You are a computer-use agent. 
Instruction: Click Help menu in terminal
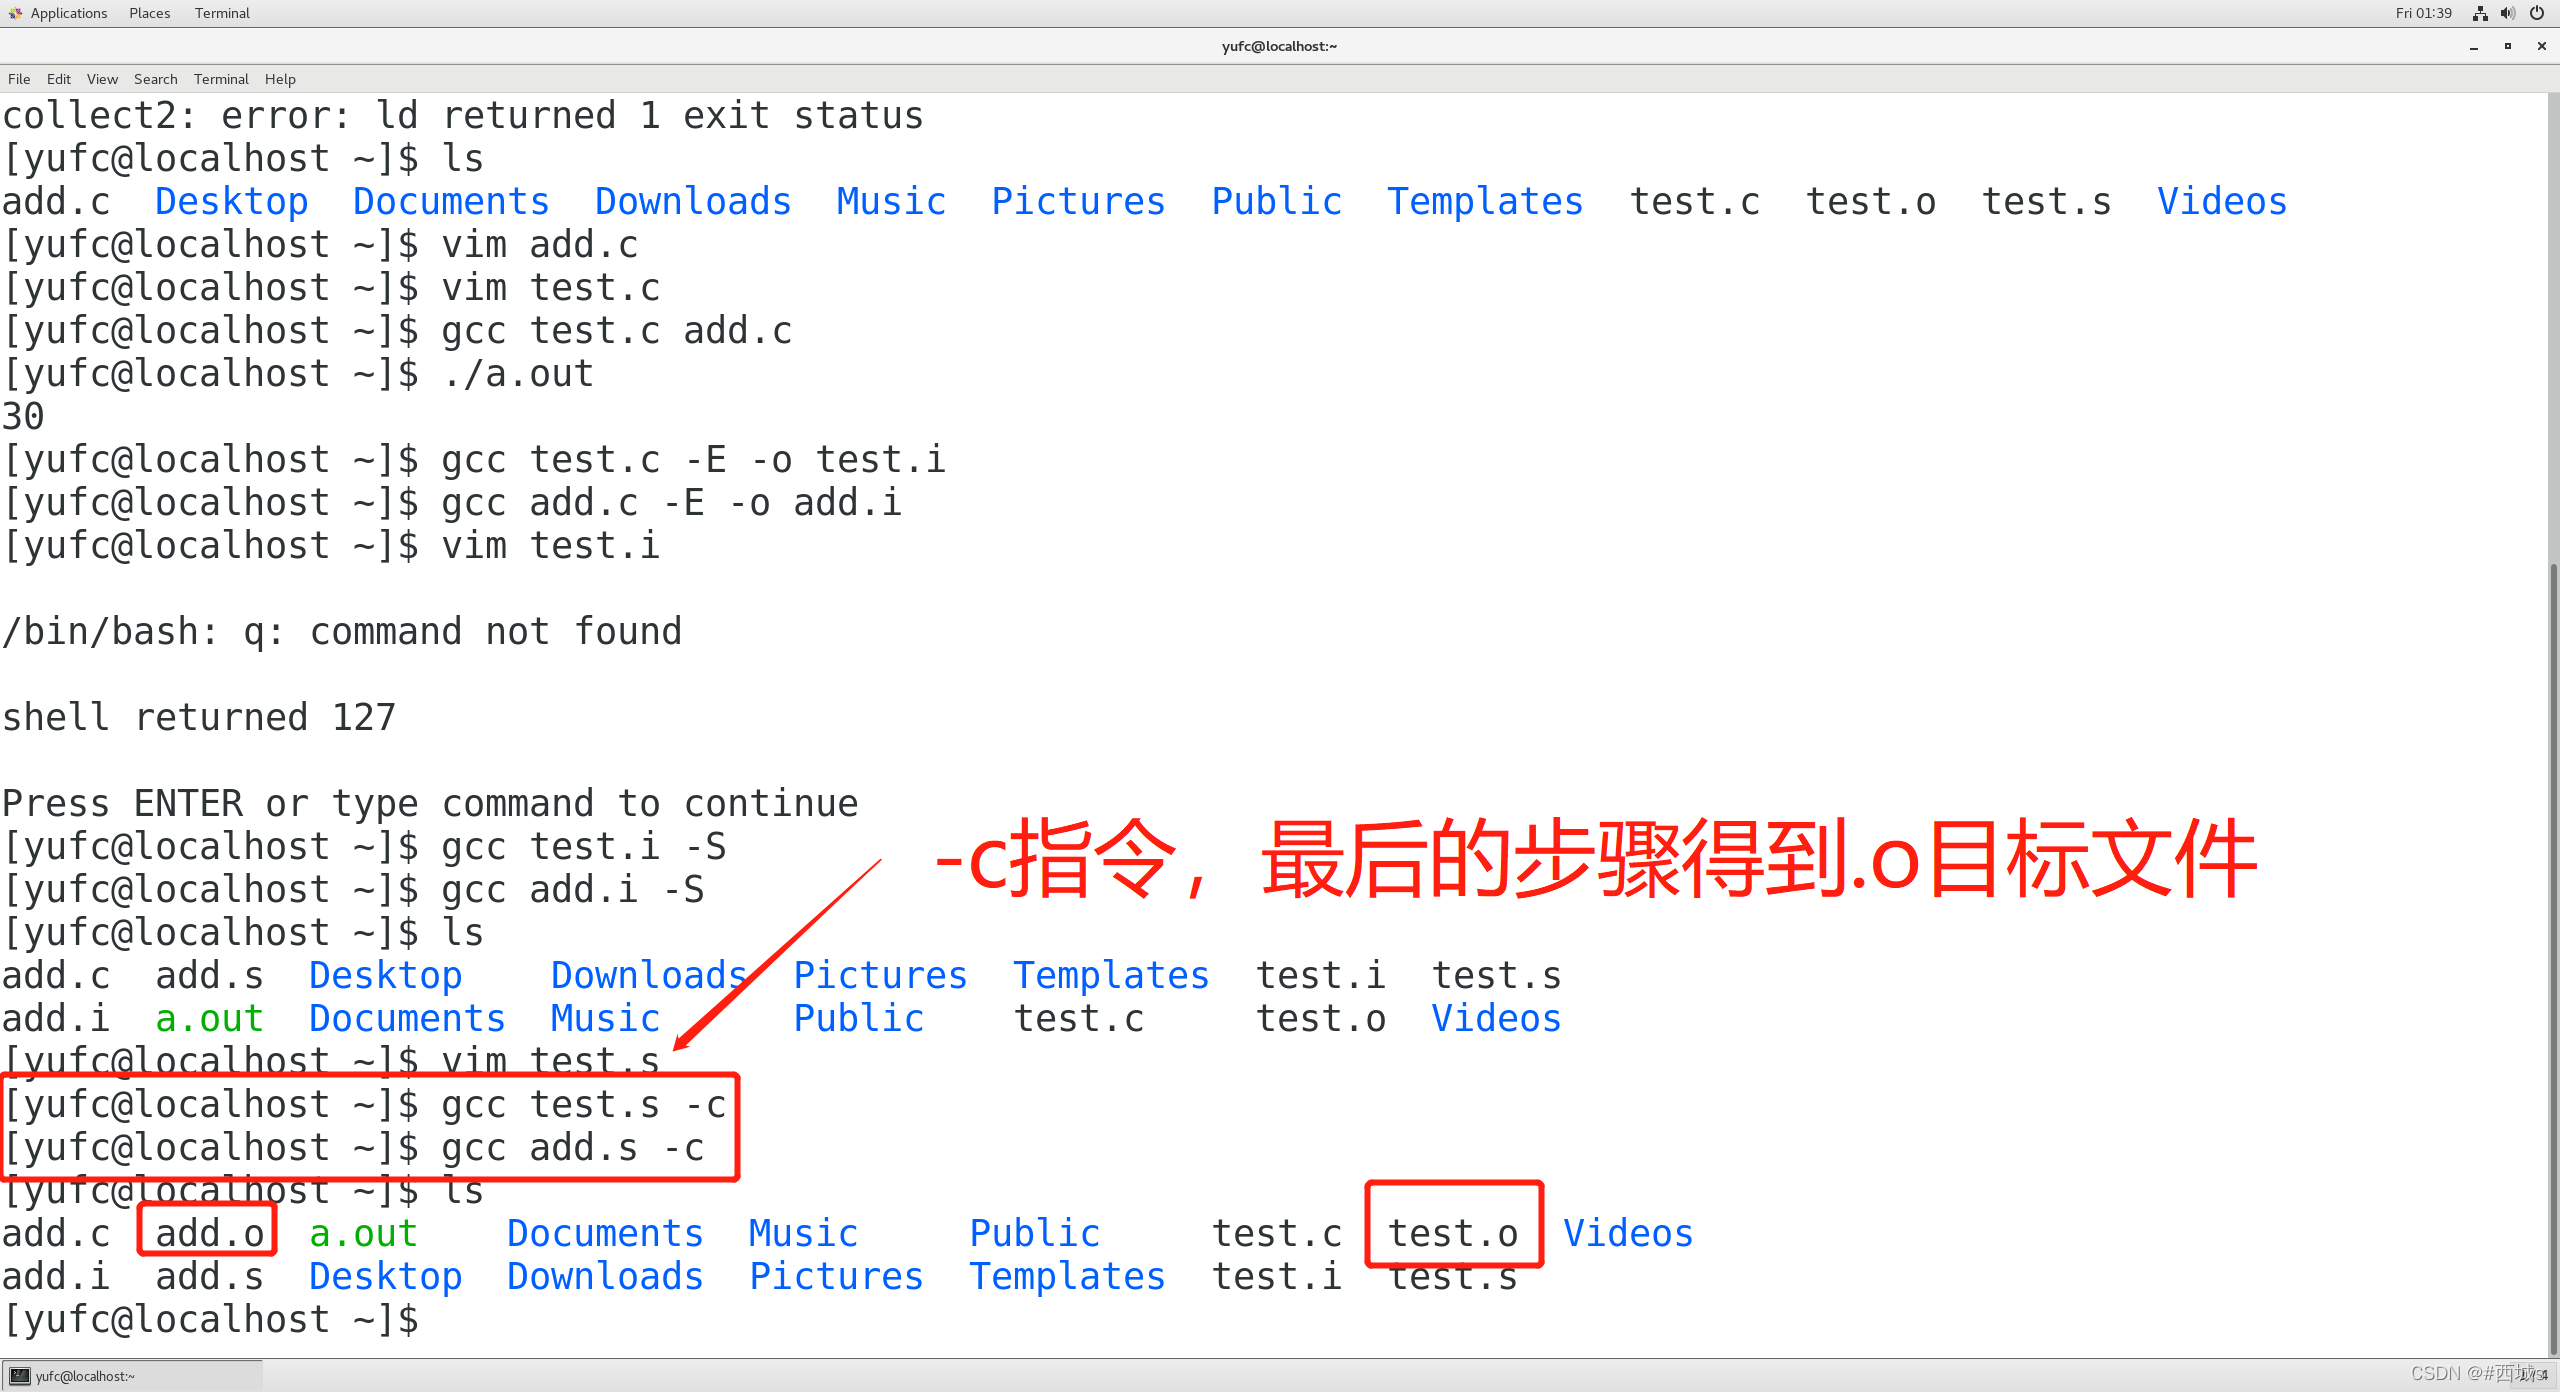(x=279, y=81)
